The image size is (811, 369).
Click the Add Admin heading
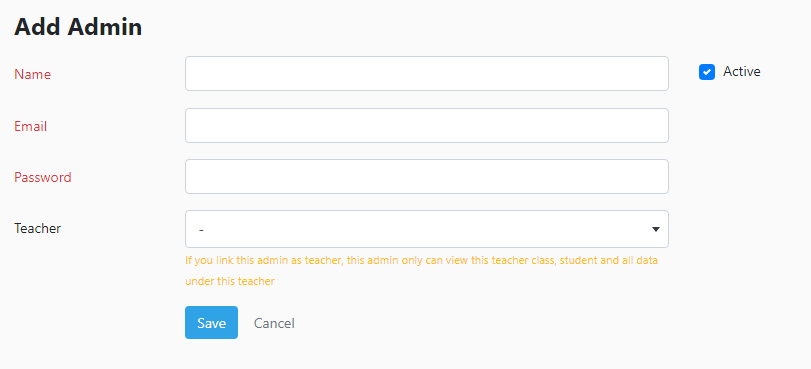(x=78, y=26)
